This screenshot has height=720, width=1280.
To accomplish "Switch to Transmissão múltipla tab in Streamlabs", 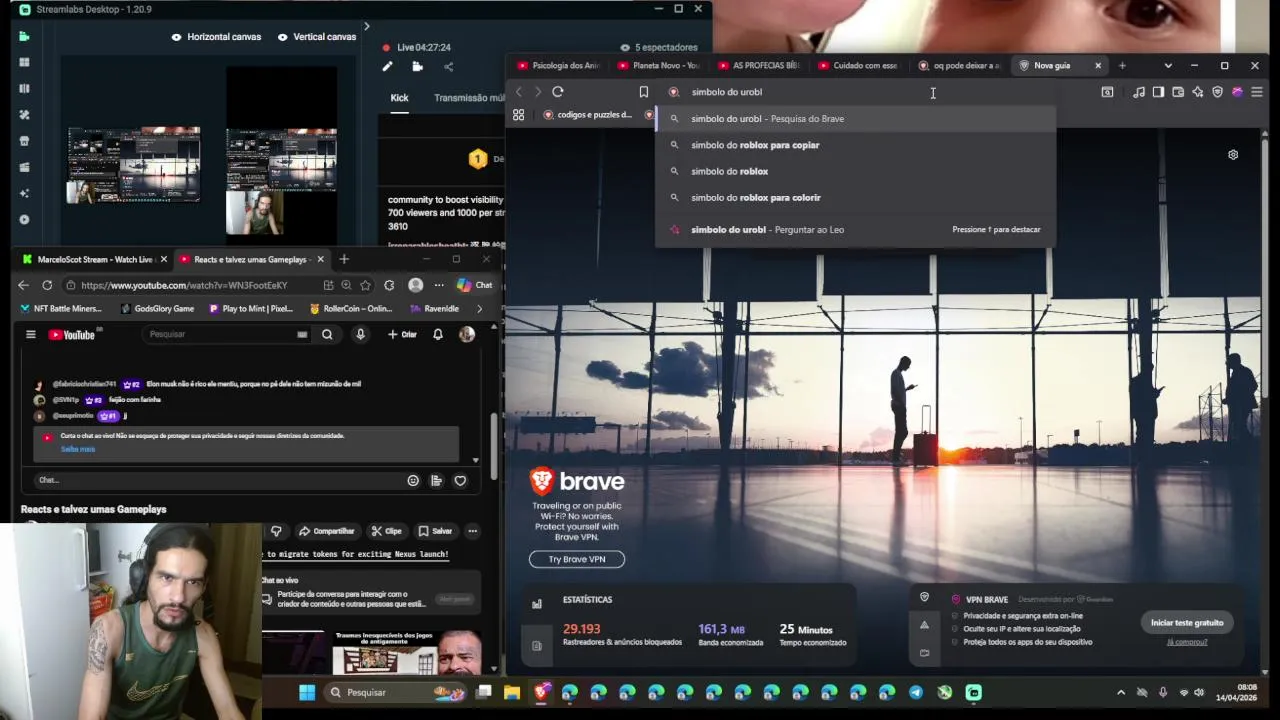I will pos(469,98).
